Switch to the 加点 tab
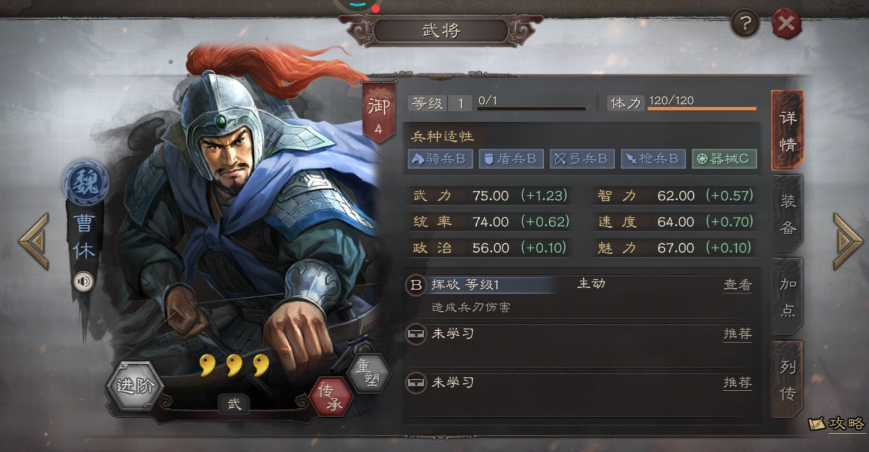869x452 pixels. (x=788, y=297)
